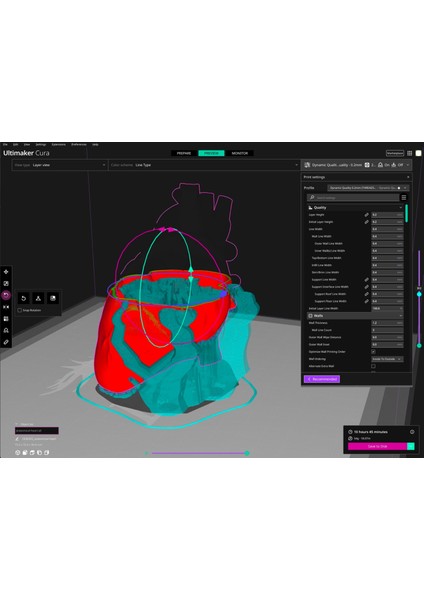Image resolution: width=424 pixels, height=600 pixels.
Task: Click the top view cube icon
Action: tap(32, 453)
